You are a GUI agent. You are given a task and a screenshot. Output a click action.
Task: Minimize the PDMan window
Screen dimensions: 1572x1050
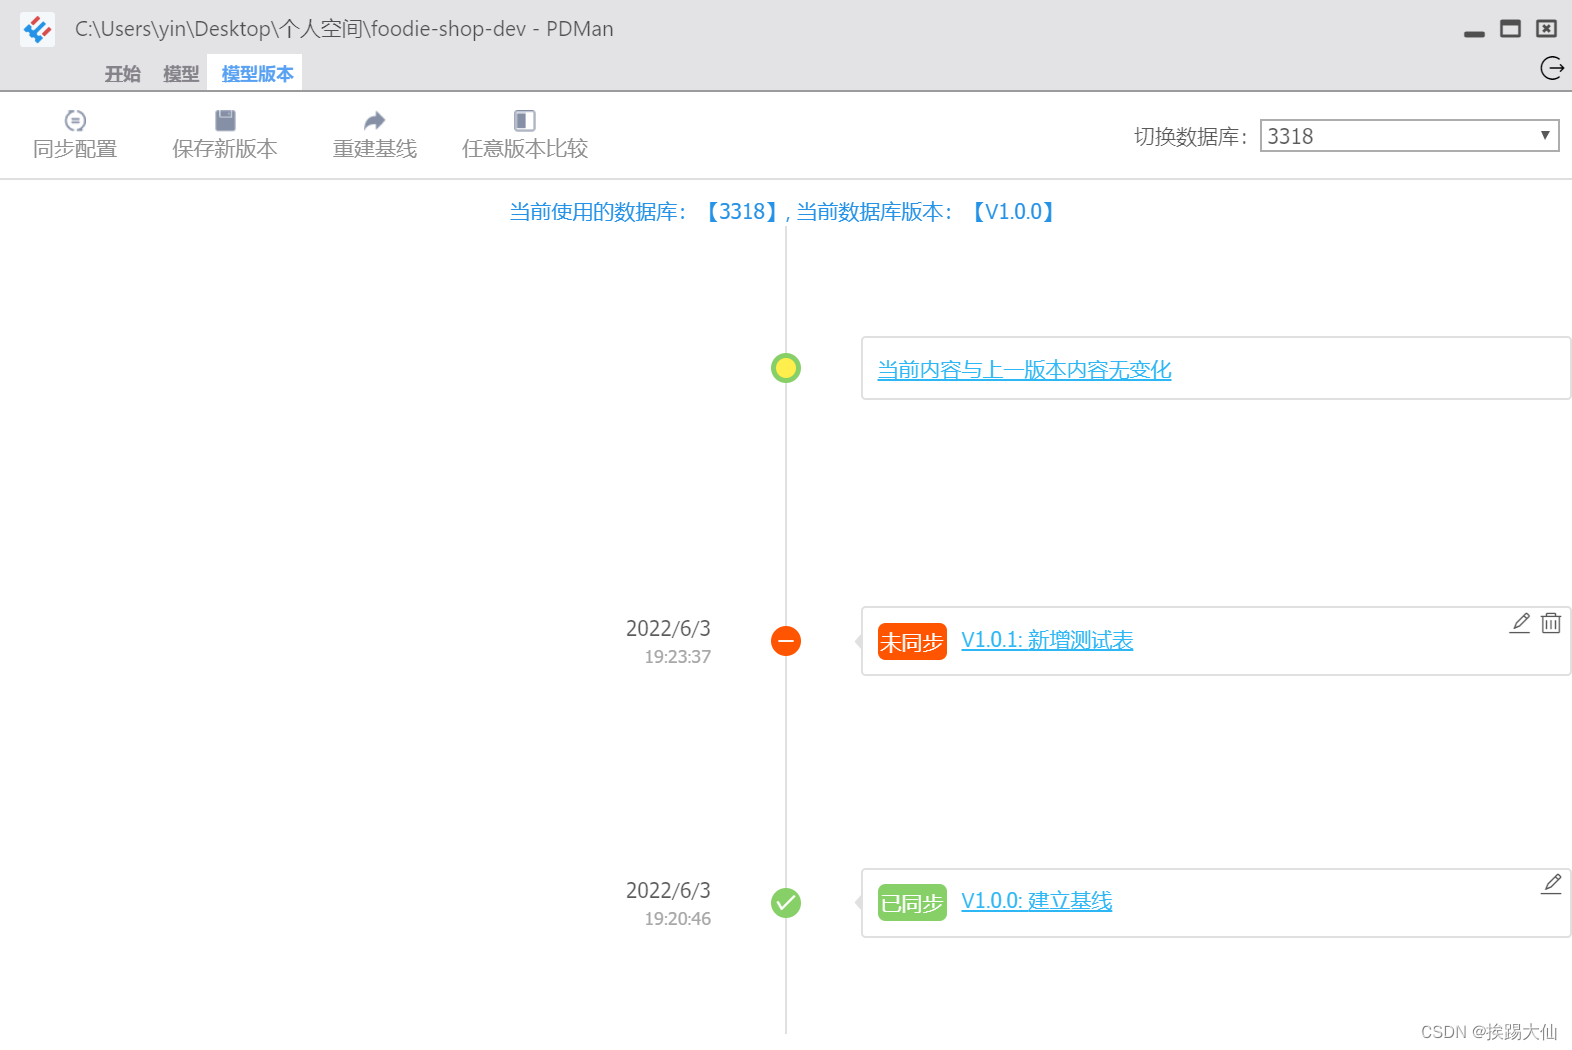(x=1474, y=34)
